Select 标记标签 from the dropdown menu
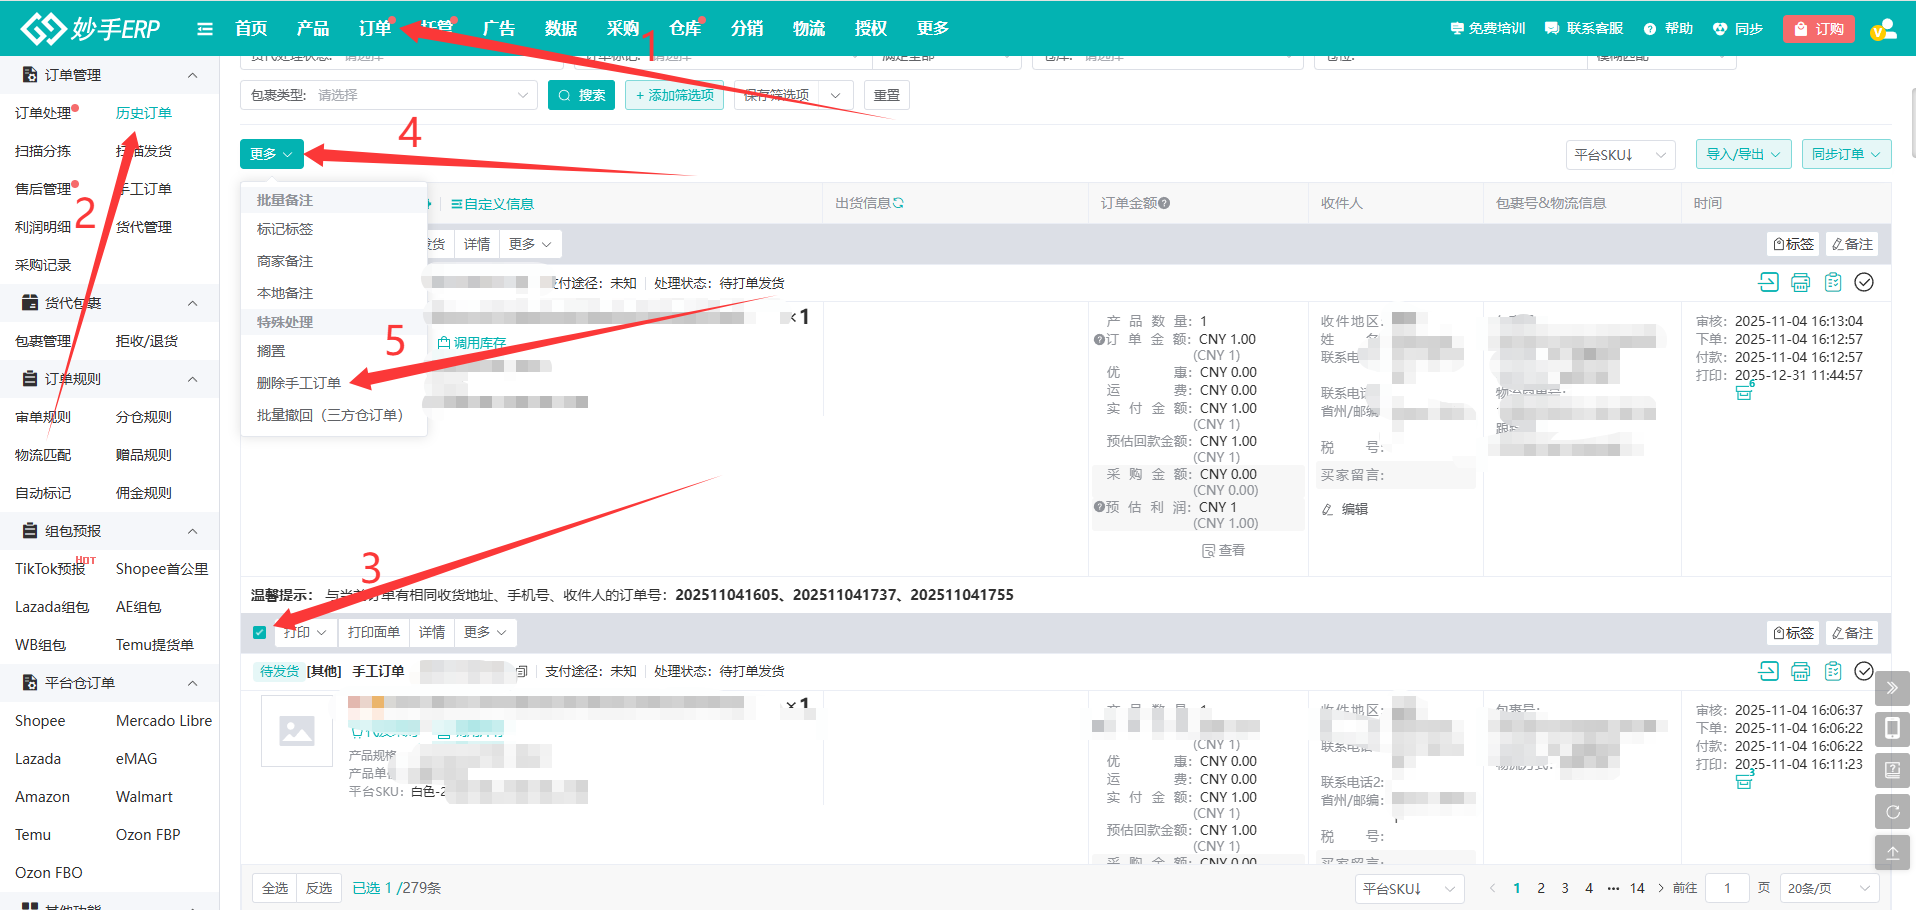1916x910 pixels. 285,229
